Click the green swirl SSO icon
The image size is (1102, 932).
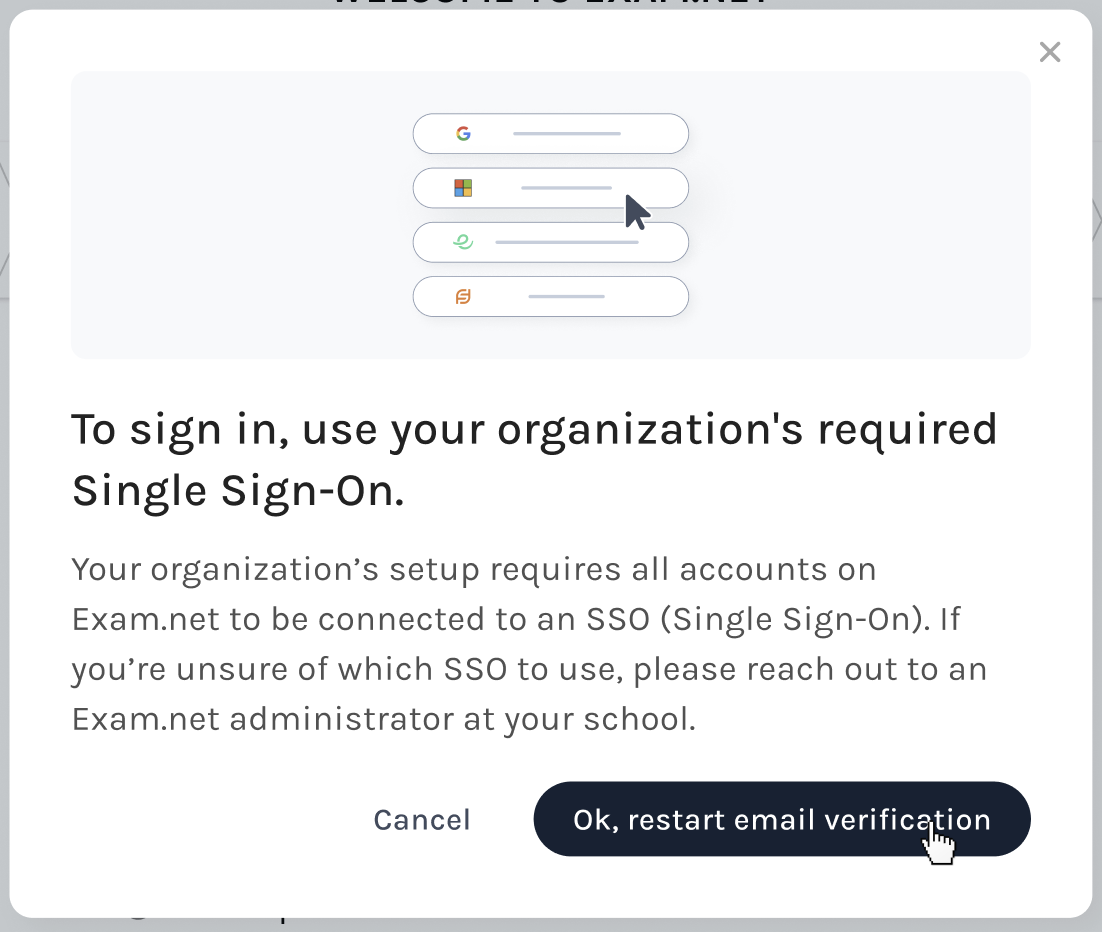[463, 242]
